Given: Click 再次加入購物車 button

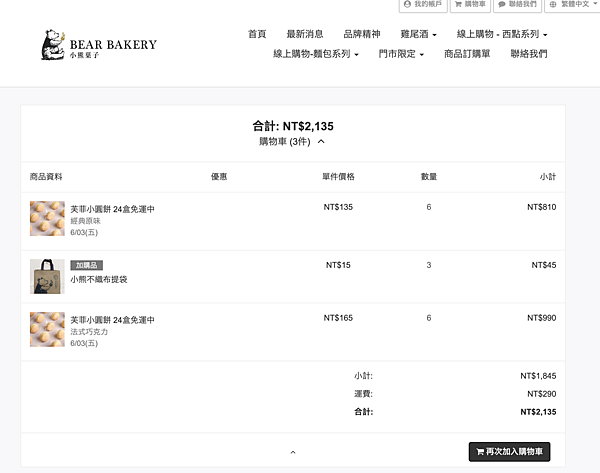Looking at the screenshot, I should [x=509, y=451].
